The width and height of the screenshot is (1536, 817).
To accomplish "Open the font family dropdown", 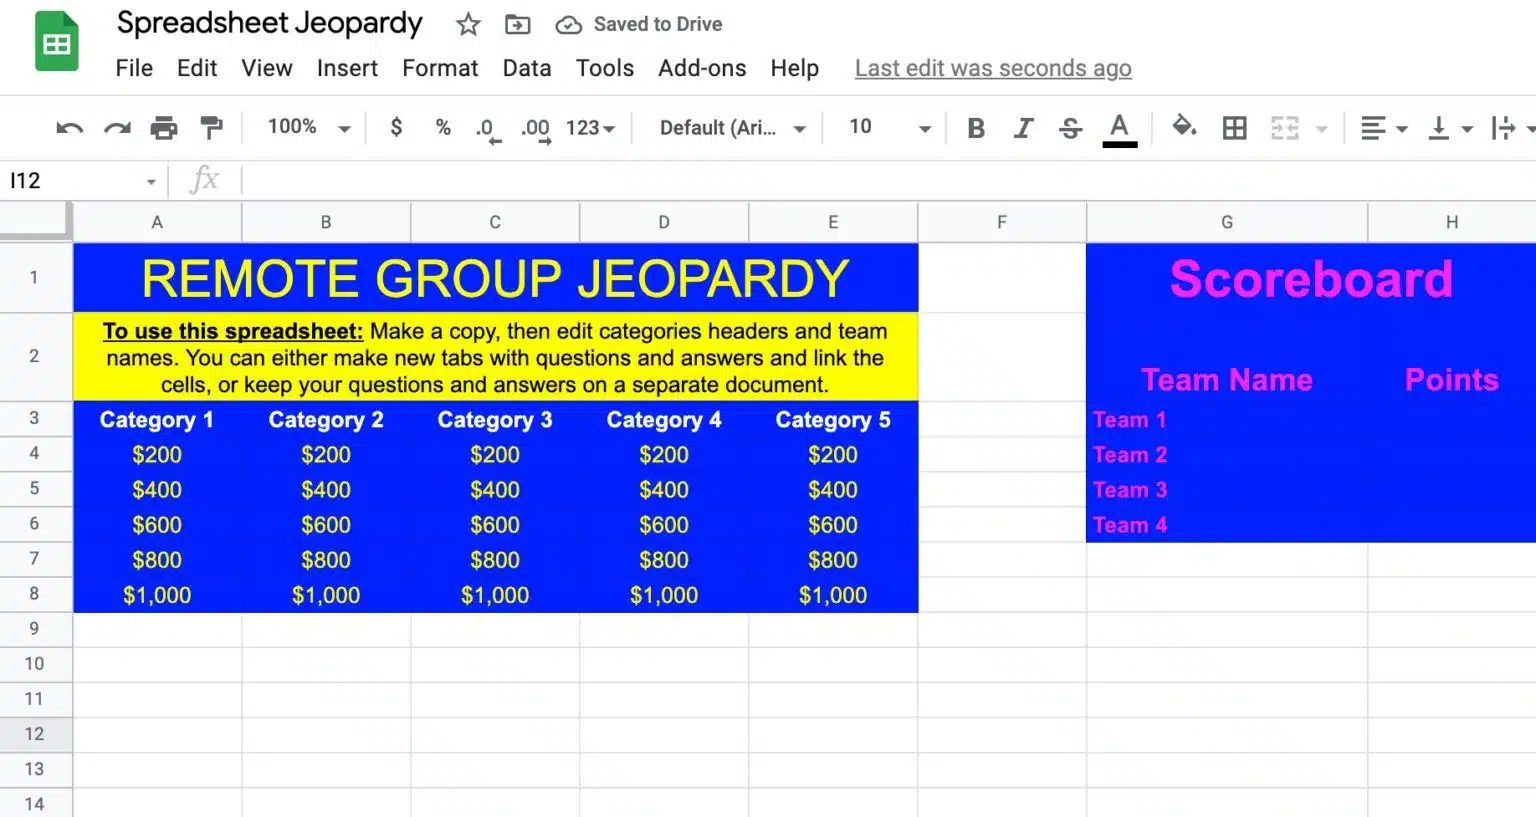I will click(728, 128).
